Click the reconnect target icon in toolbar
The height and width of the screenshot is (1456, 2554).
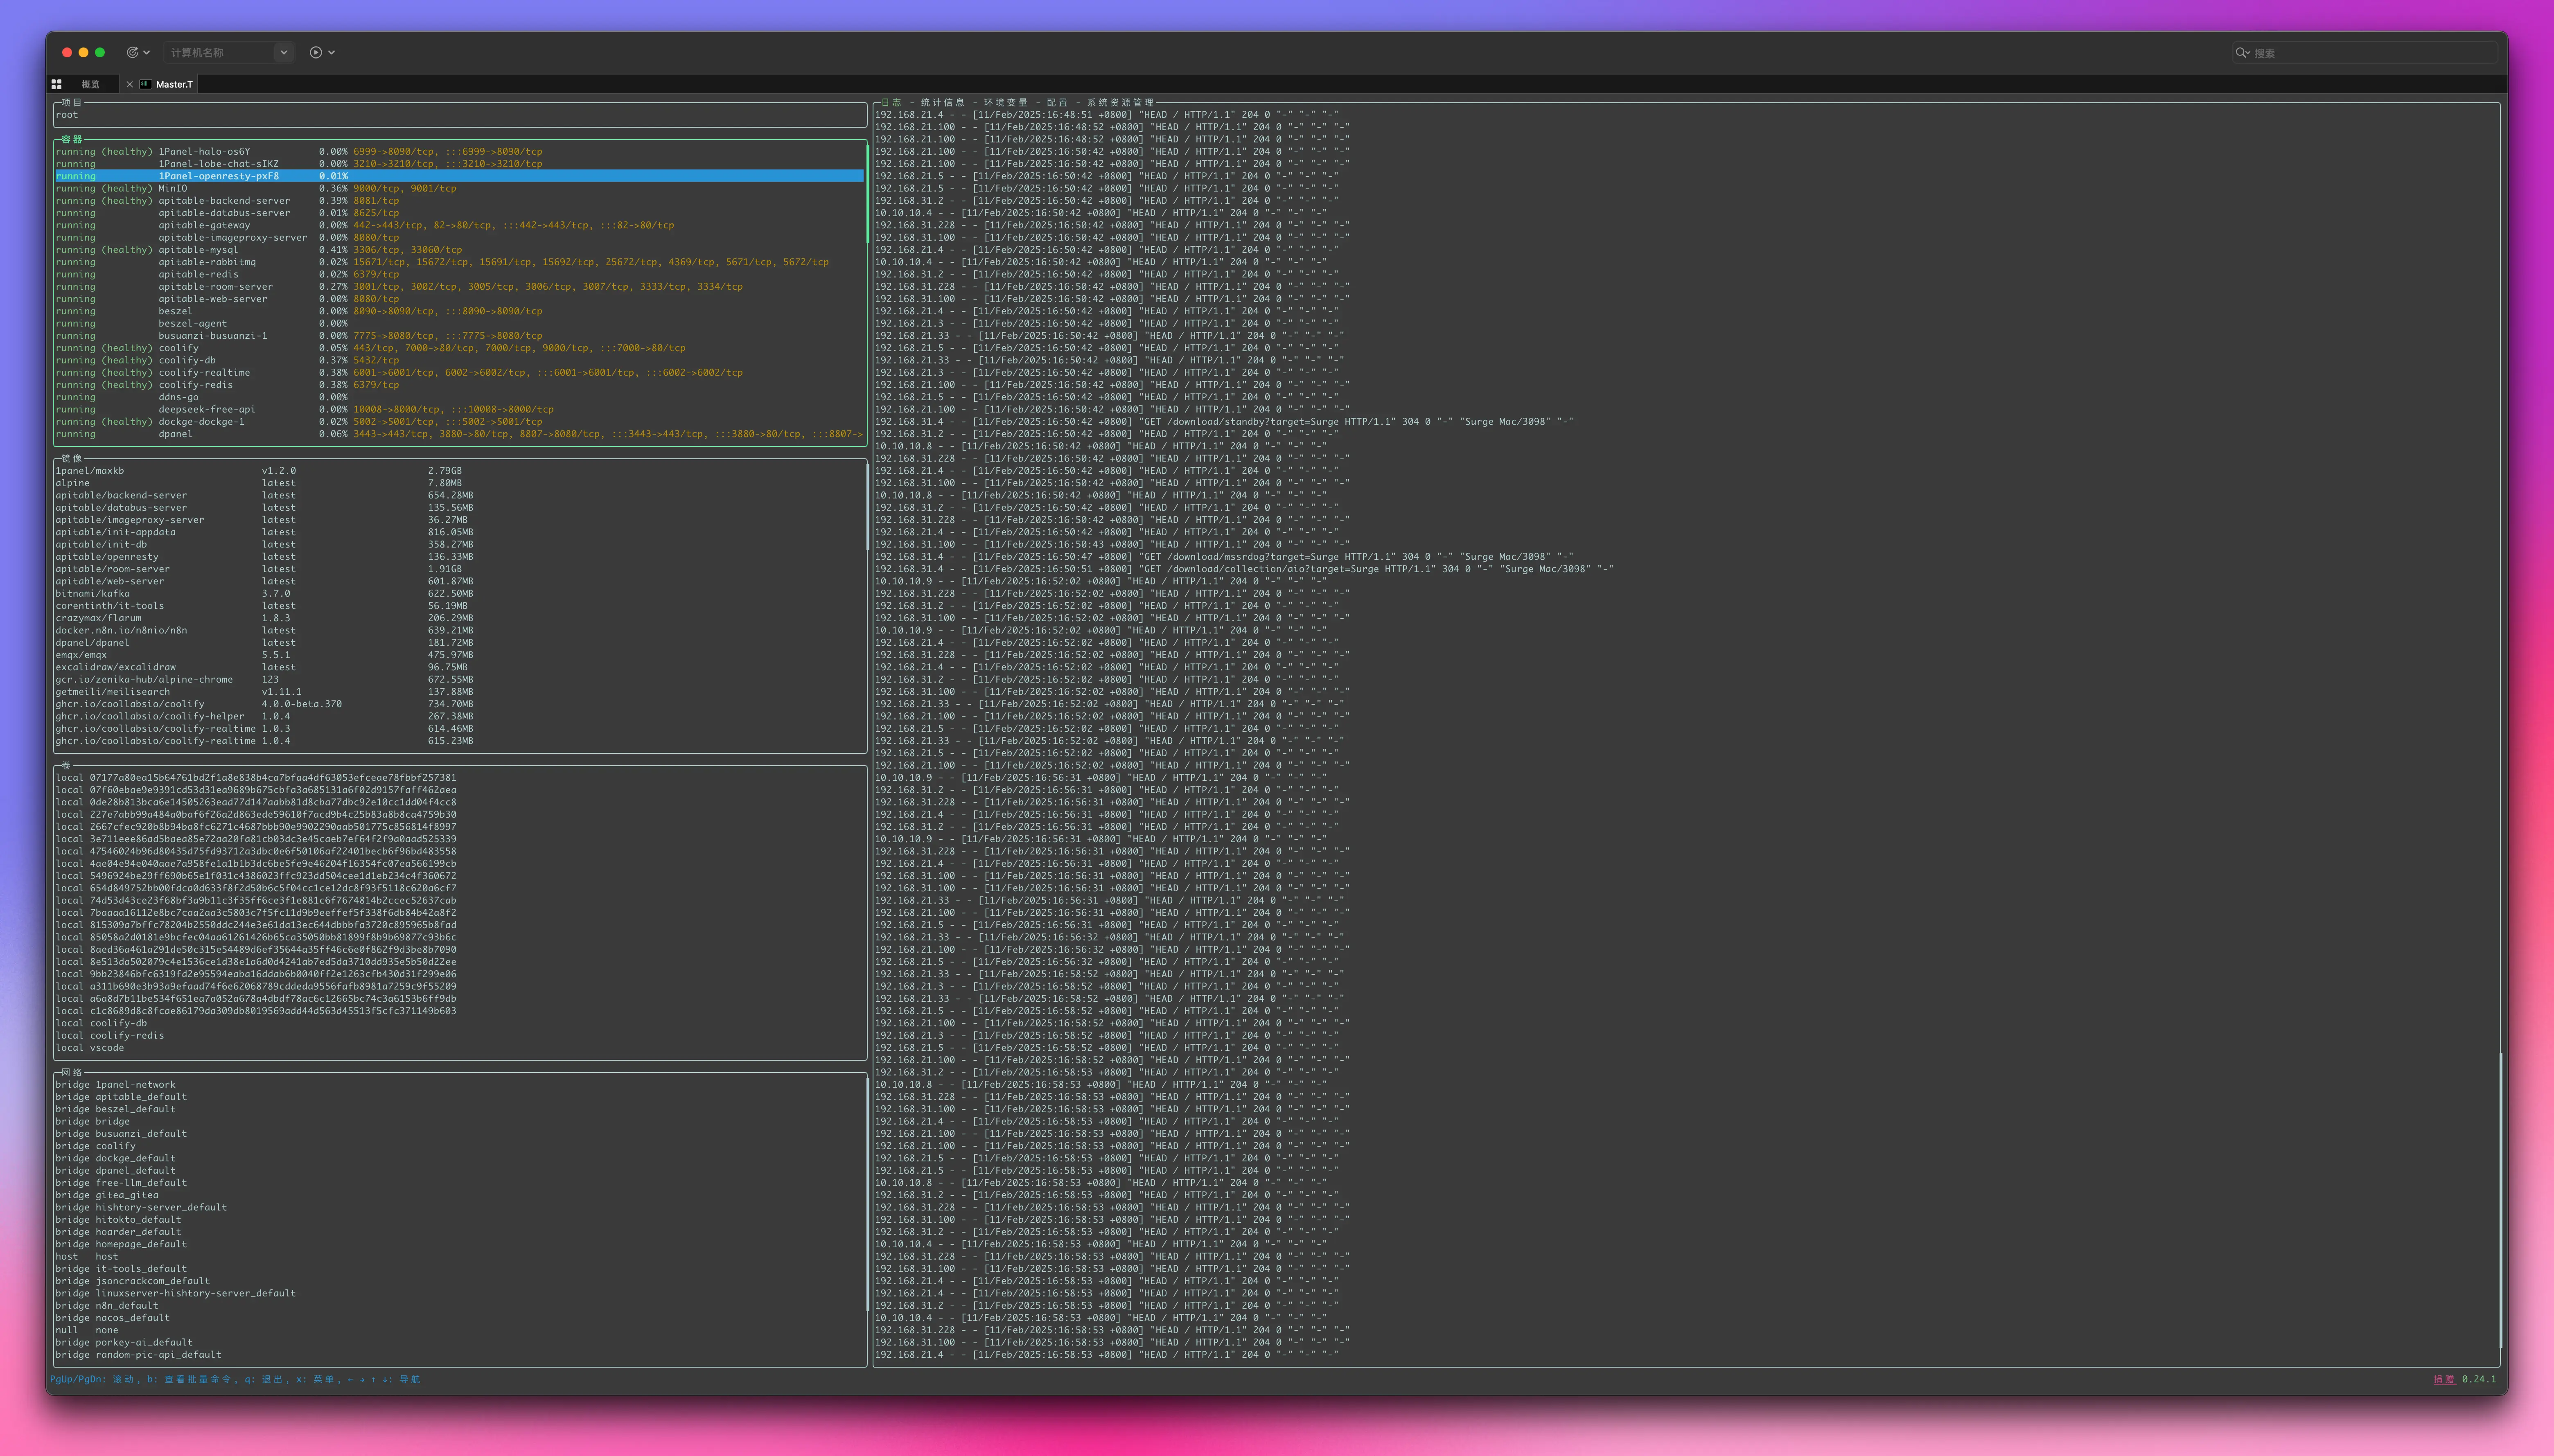pyautogui.click(x=132, y=52)
